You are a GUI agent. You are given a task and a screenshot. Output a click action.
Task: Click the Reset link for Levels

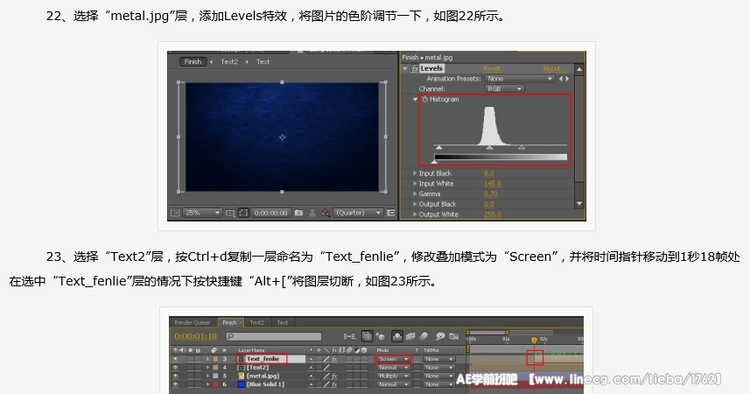pos(491,68)
